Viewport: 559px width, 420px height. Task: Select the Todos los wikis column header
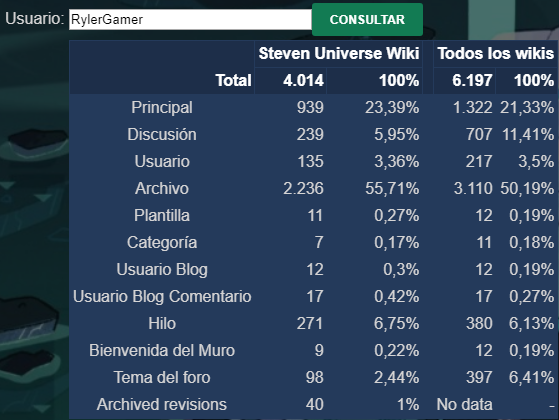point(496,54)
